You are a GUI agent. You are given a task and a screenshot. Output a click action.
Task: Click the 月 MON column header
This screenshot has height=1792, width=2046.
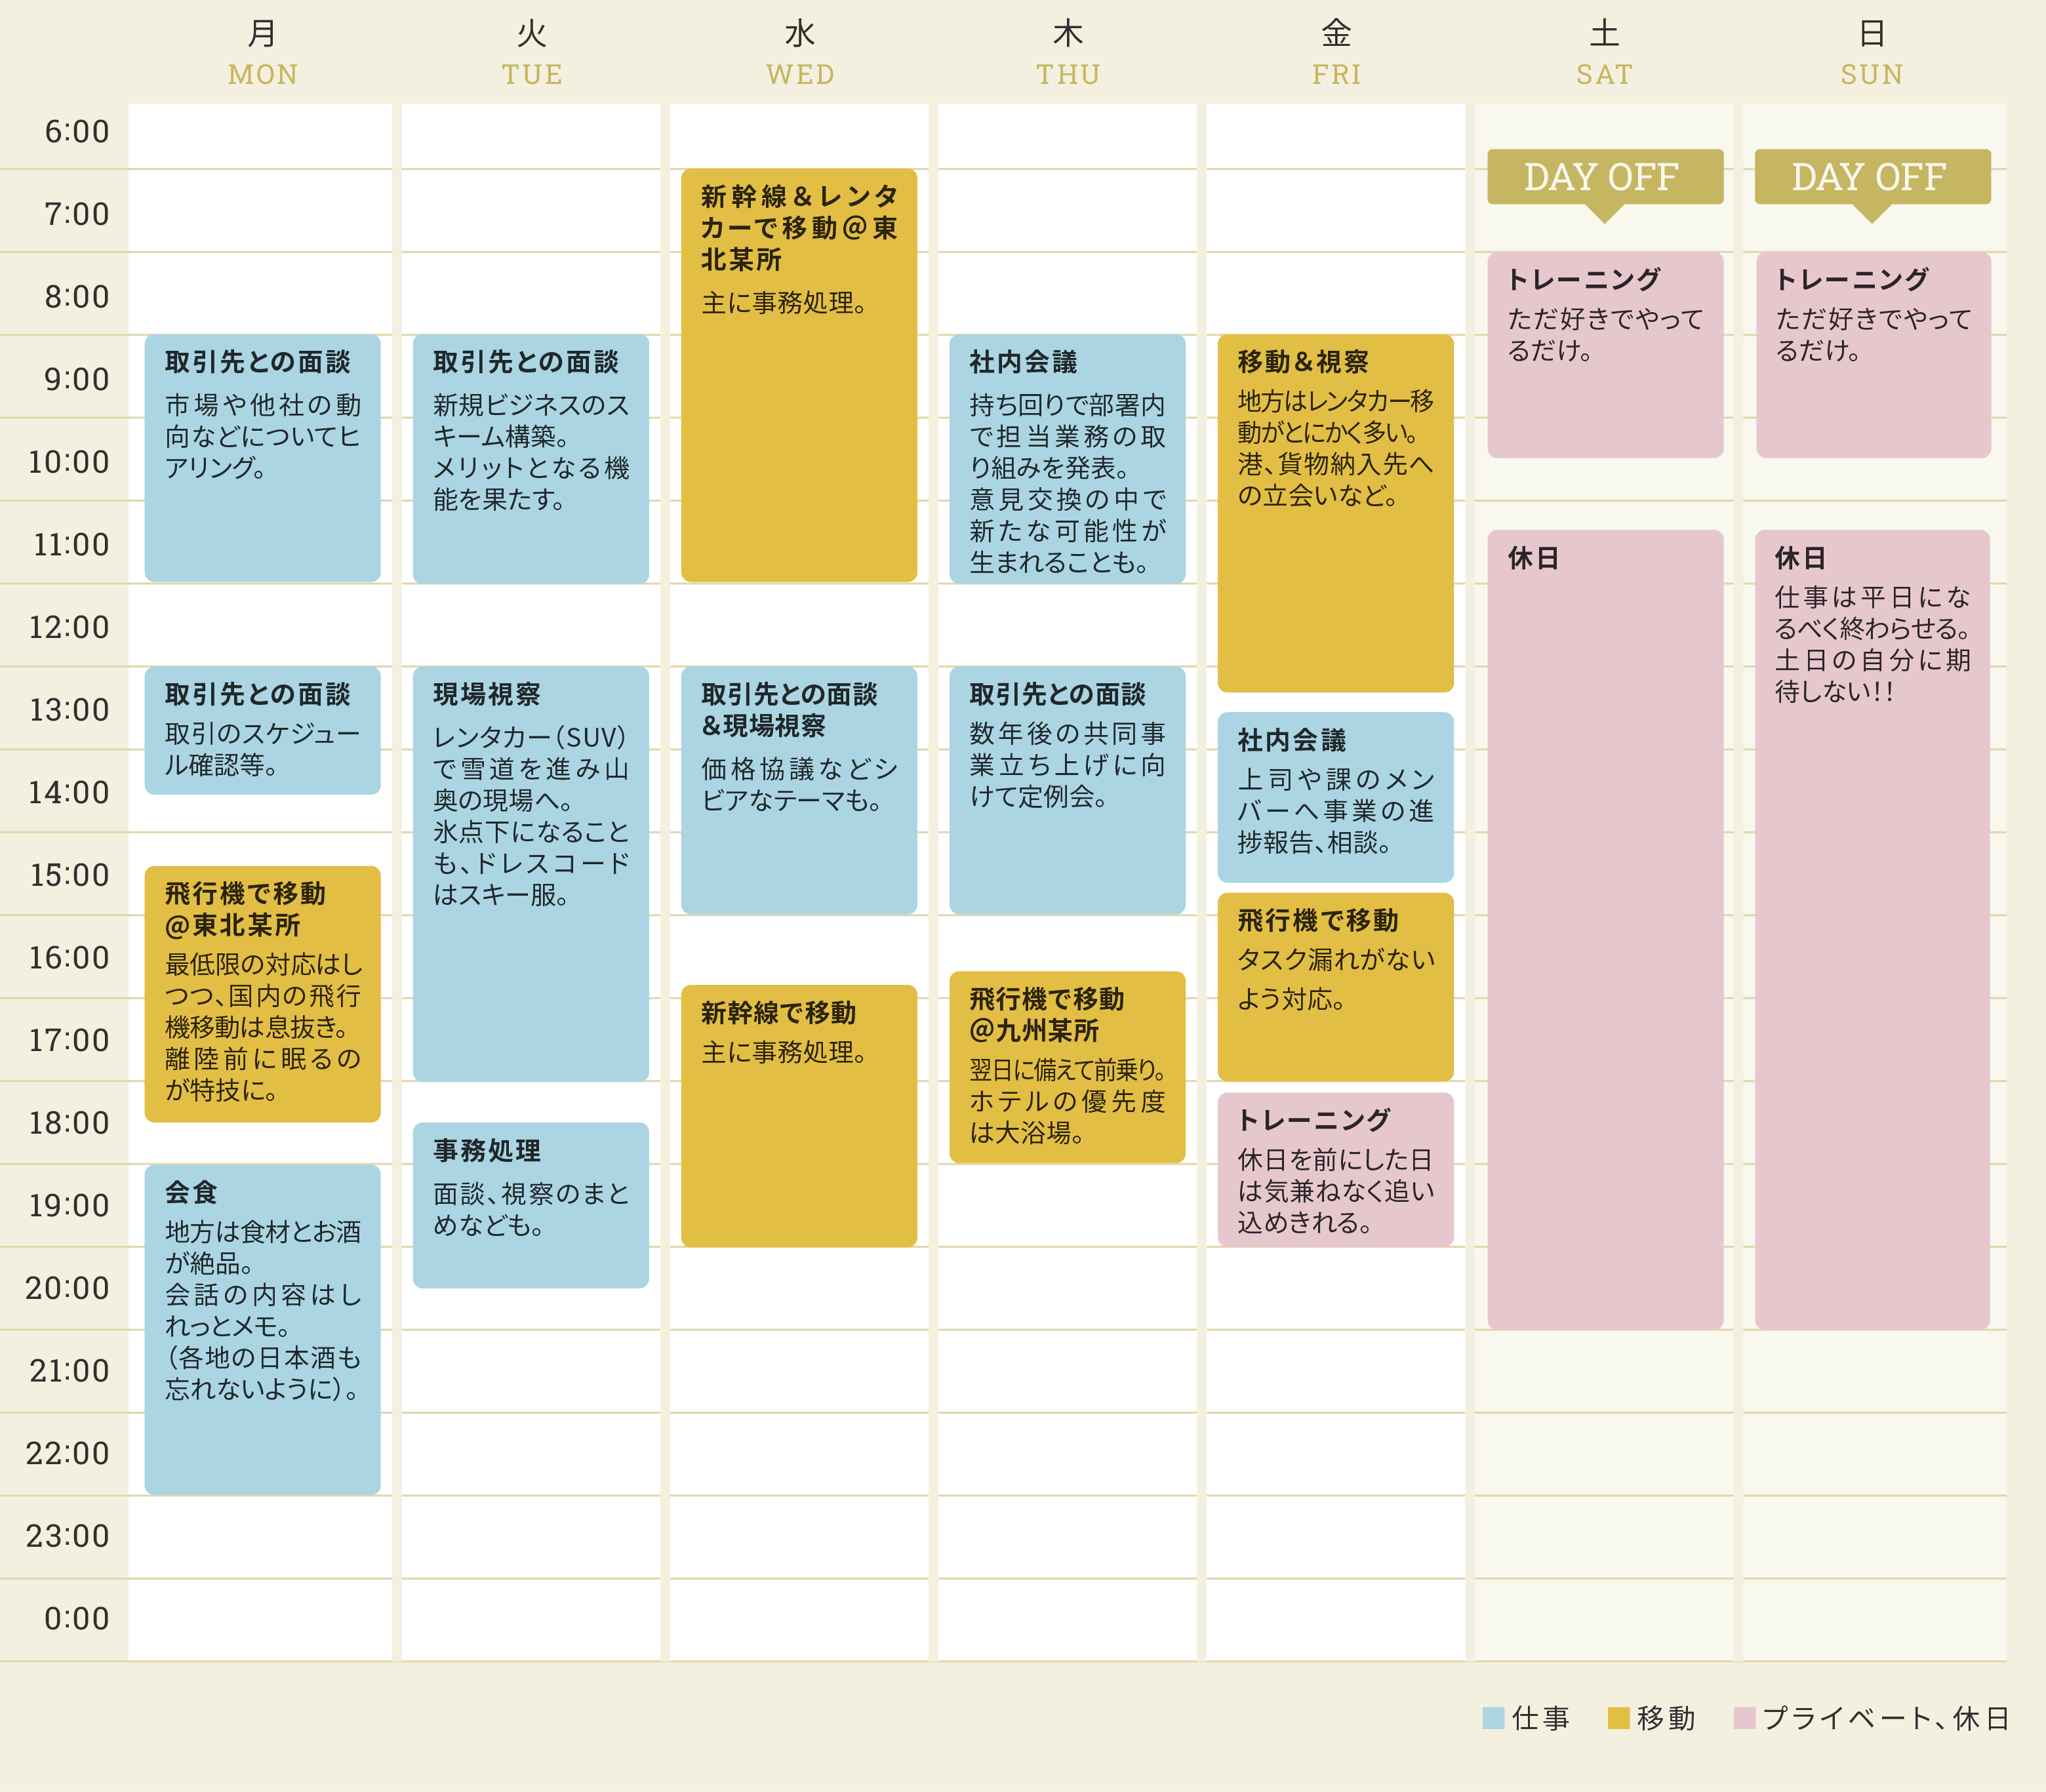point(262,53)
